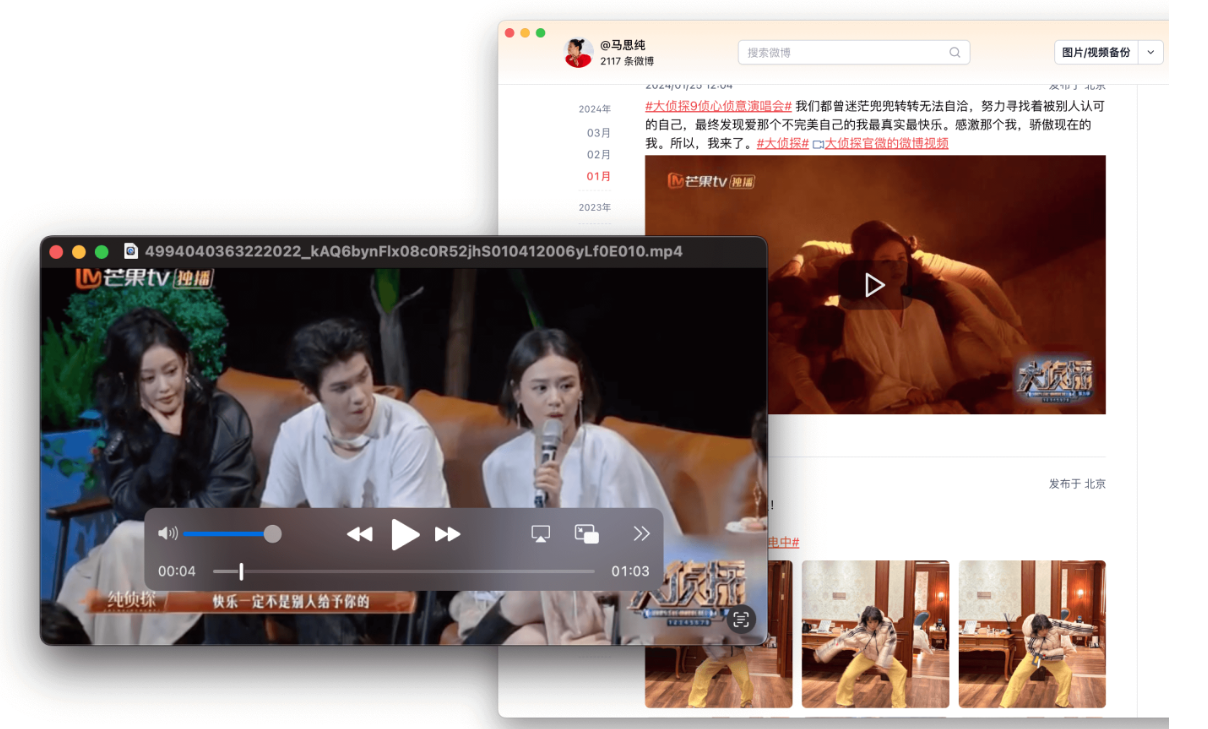Open the #大侦探9侦心侦意演唱会# hashtag link
The height and width of the screenshot is (729, 1208).
tap(718, 106)
